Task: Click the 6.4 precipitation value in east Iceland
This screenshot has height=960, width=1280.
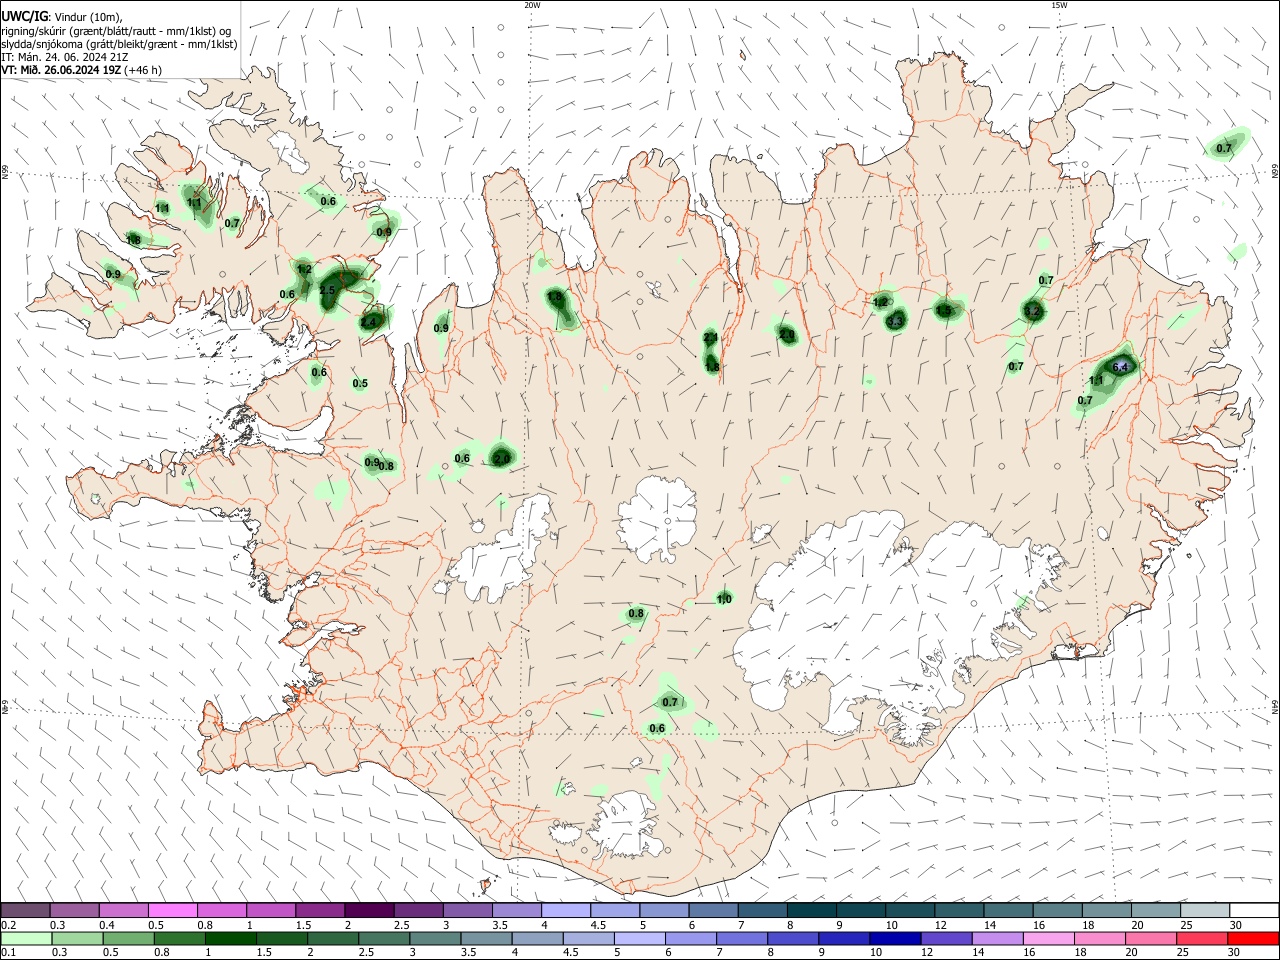Action: (x=1120, y=367)
